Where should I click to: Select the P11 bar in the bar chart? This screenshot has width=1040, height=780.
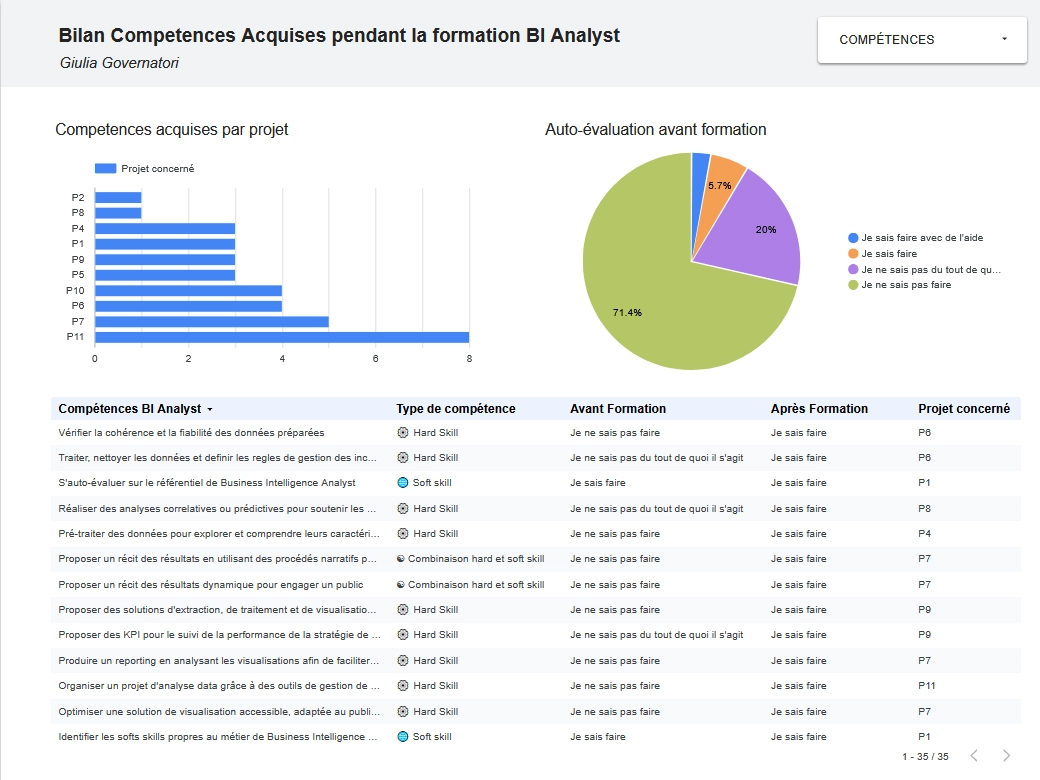click(x=281, y=337)
